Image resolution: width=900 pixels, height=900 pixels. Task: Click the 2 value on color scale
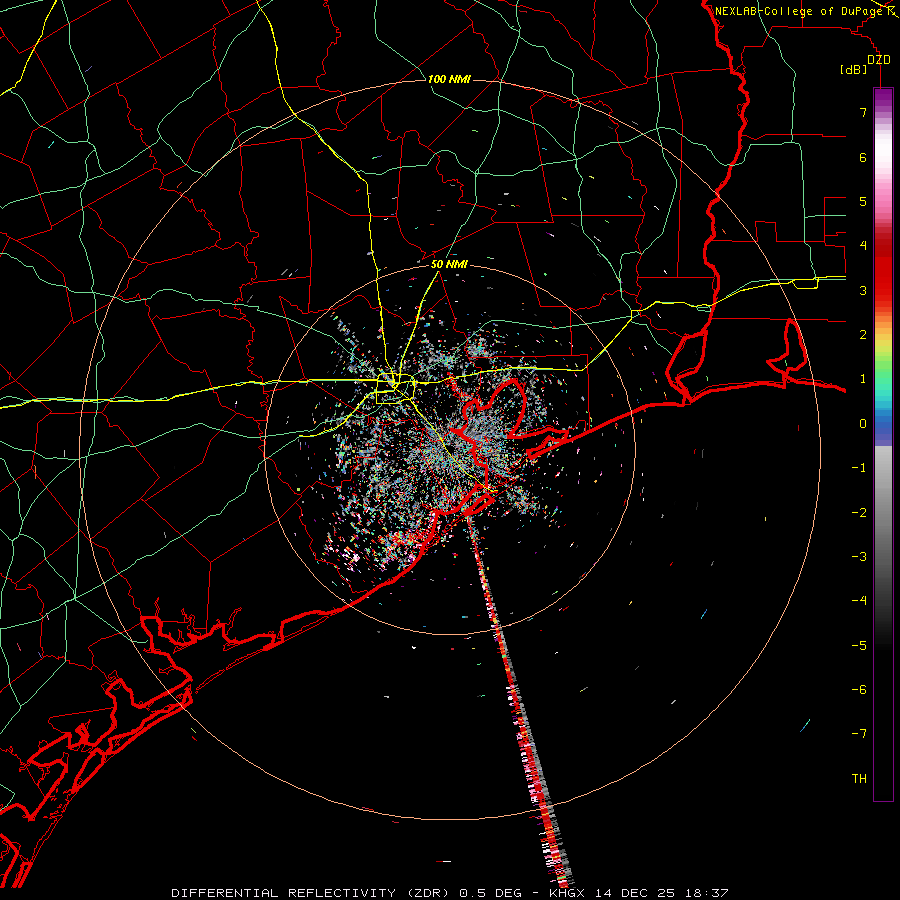pos(863,335)
